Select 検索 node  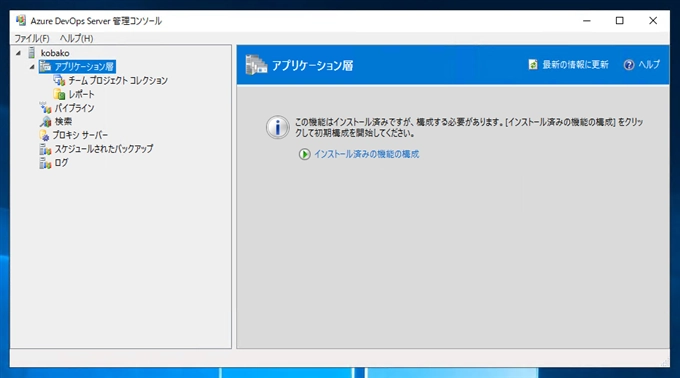tap(63, 121)
